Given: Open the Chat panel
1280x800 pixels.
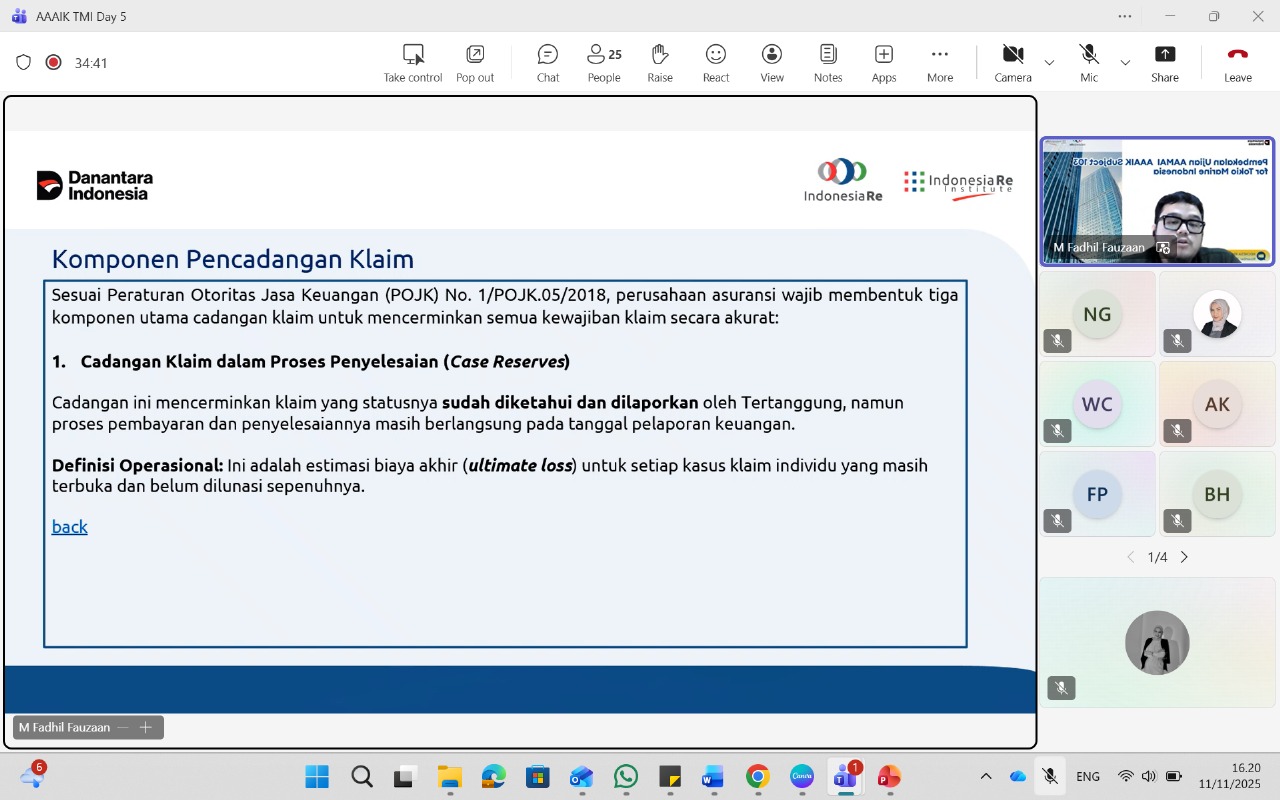Looking at the screenshot, I should tap(547, 63).
